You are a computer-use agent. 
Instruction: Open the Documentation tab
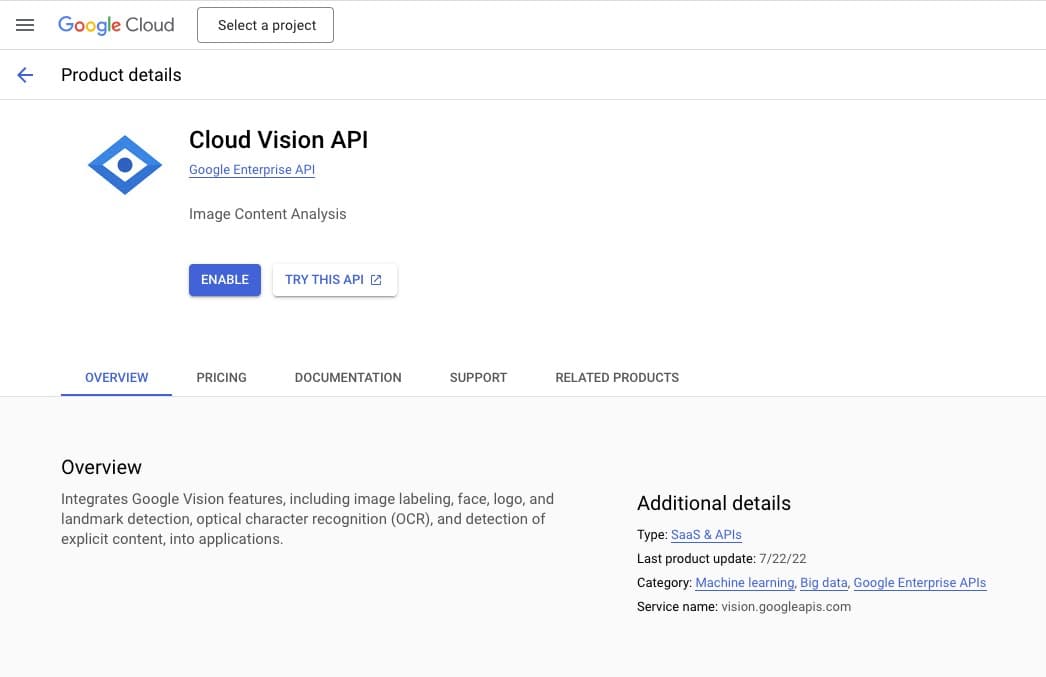(x=348, y=378)
